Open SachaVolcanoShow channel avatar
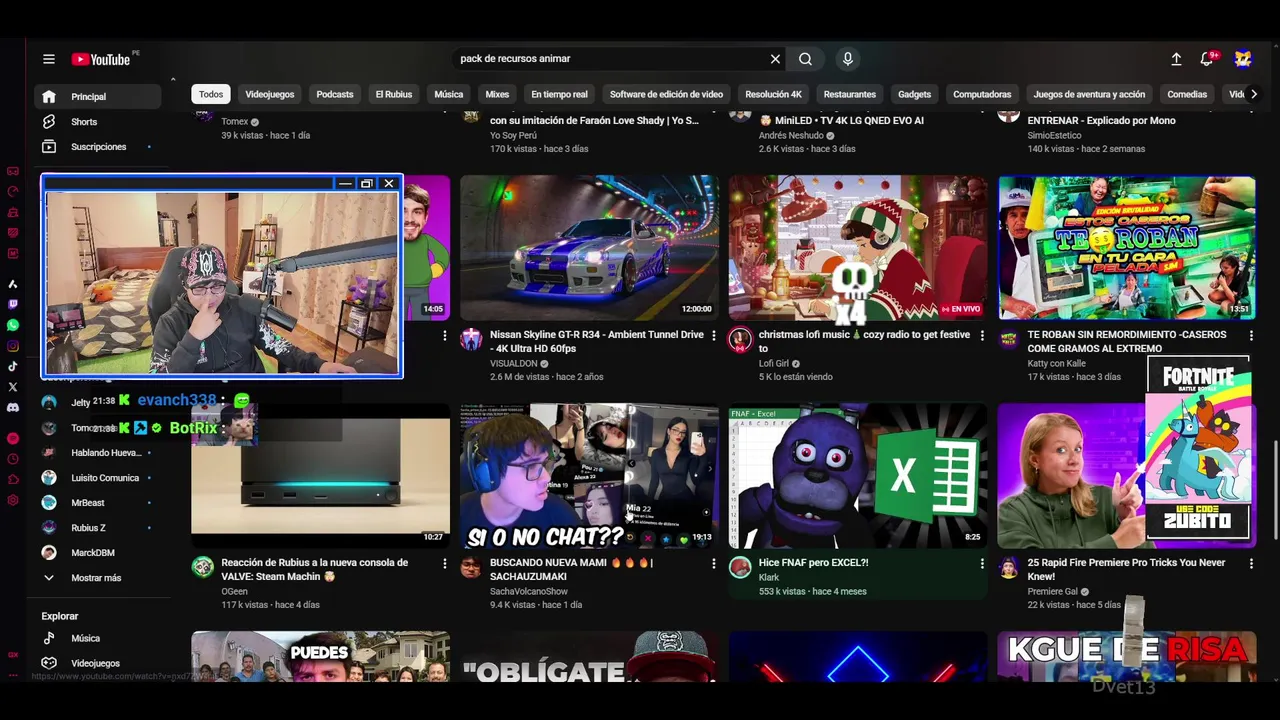 [471, 567]
